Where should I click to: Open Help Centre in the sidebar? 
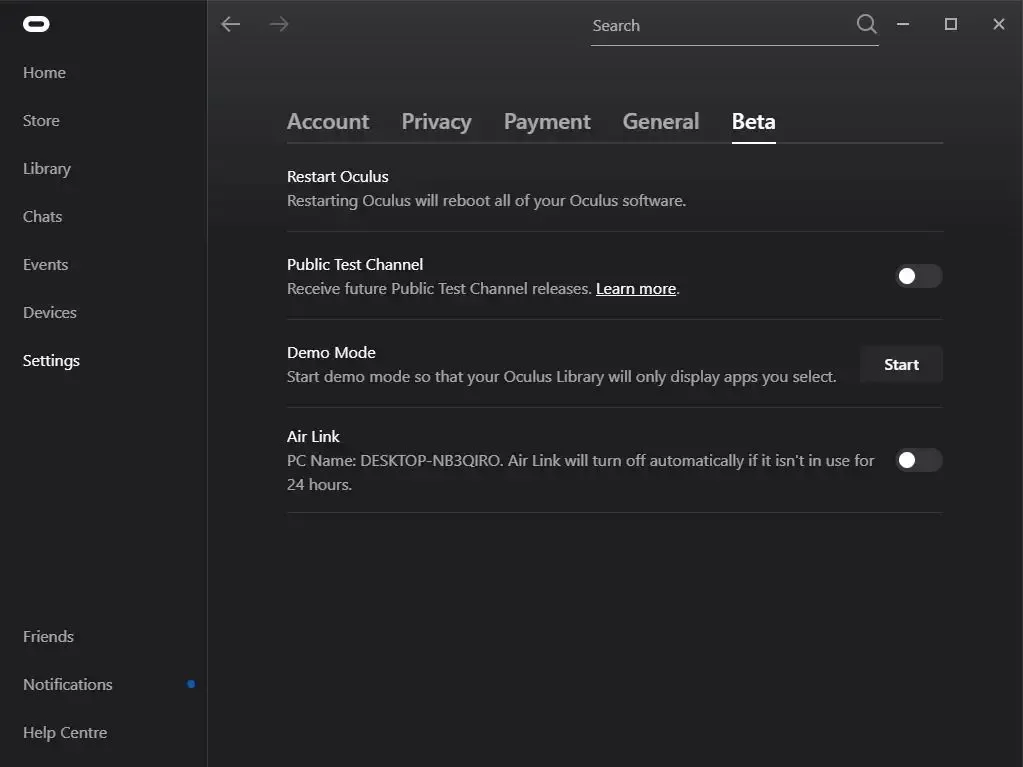[x=65, y=732]
